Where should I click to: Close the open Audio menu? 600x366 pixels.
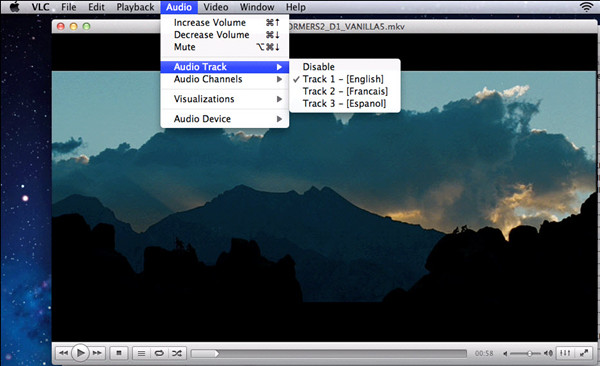[179, 7]
